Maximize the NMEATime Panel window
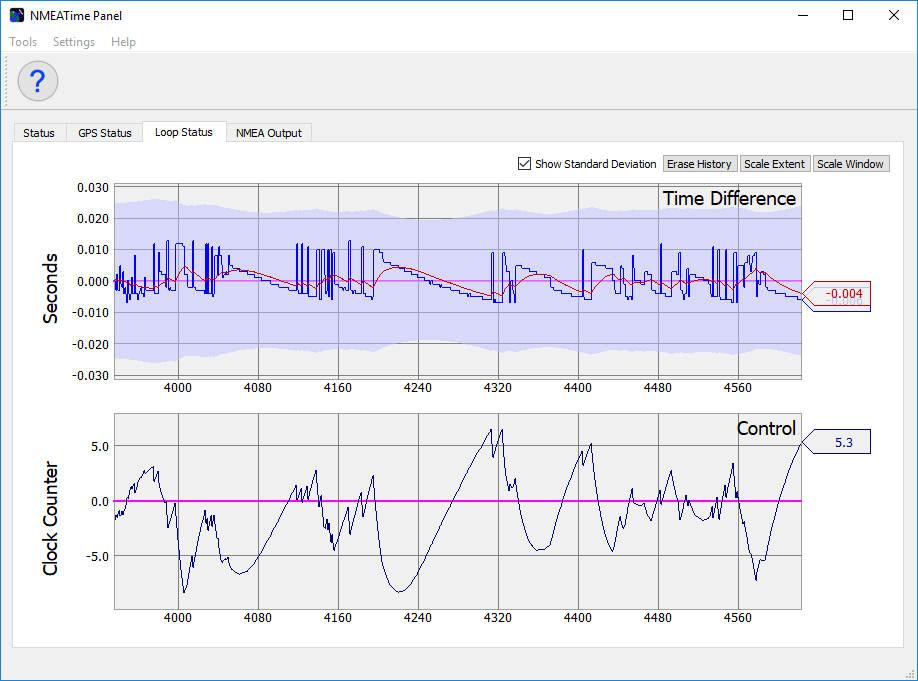Image resolution: width=918 pixels, height=681 pixels. coord(848,15)
